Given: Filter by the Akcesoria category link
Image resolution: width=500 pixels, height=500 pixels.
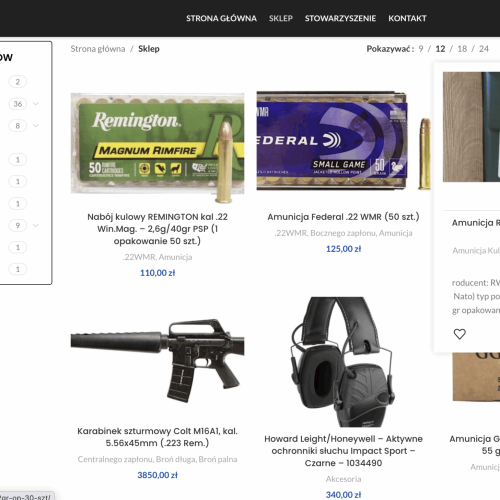Looking at the screenshot, I should pyautogui.click(x=343, y=479).
